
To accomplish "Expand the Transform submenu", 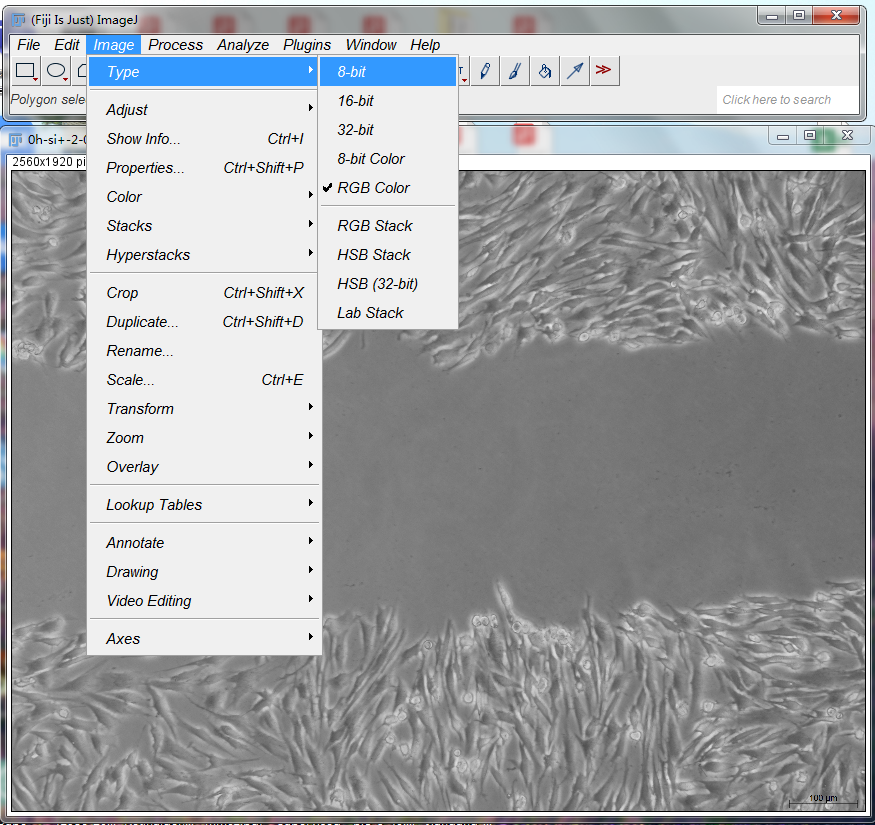I will point(204,409).
